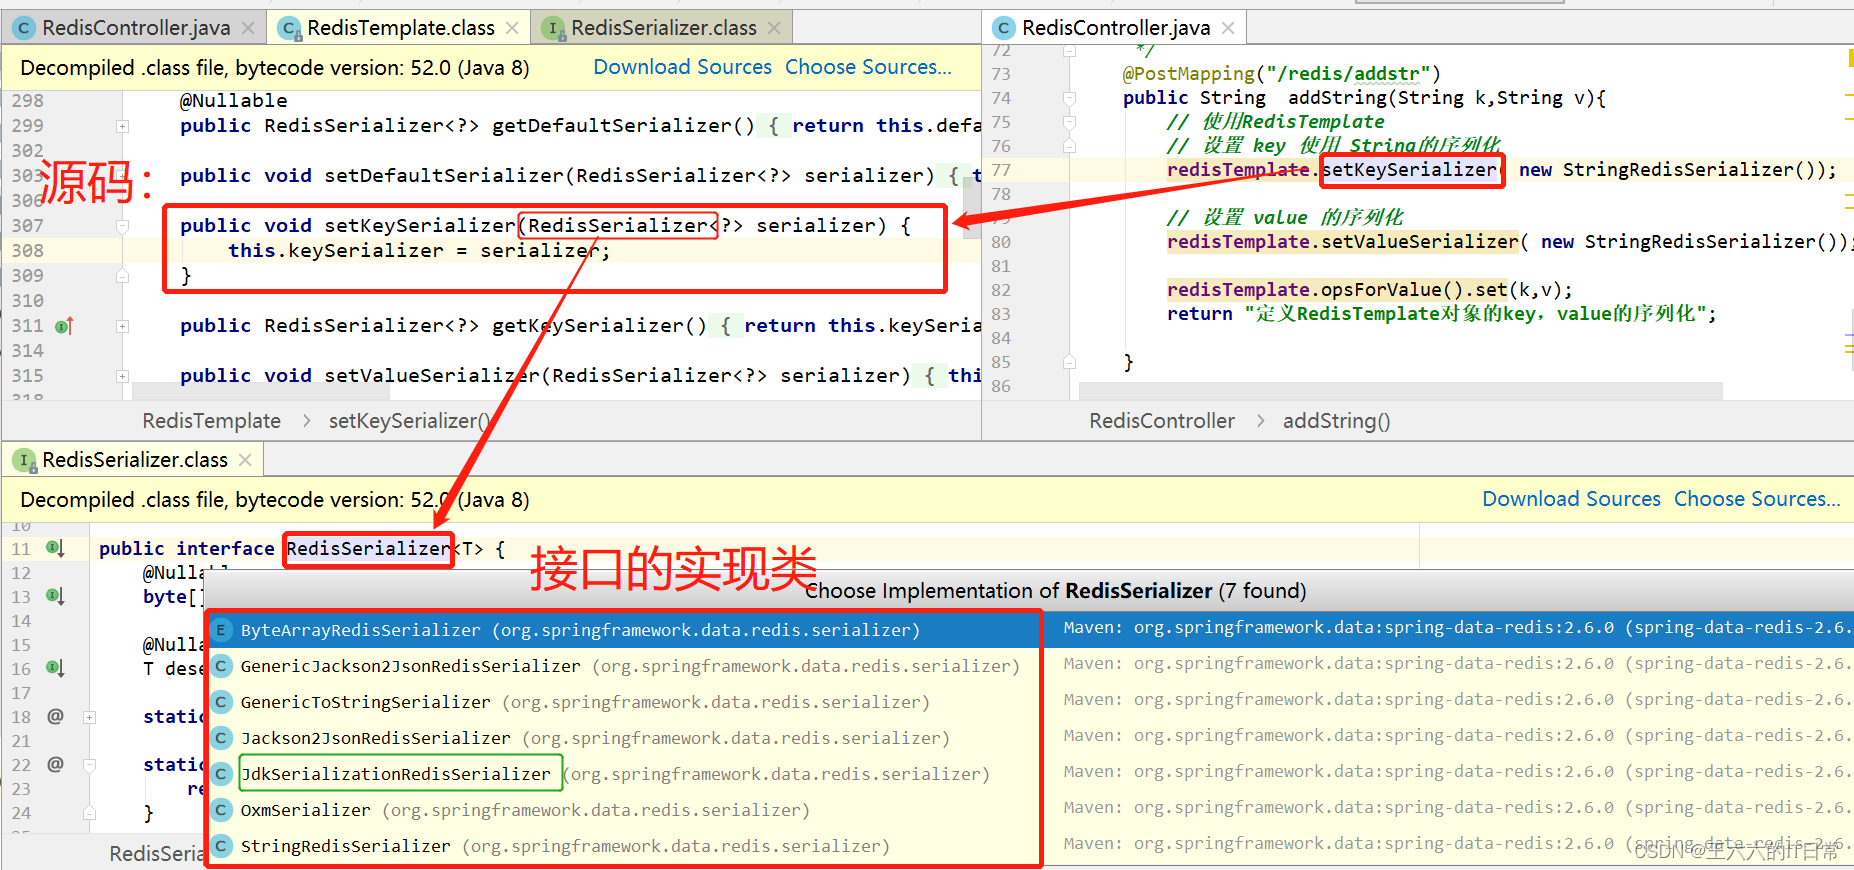Select RedisSerializer.class tab in top editor
Viewport: 1854px width, 870px height.
663,28
